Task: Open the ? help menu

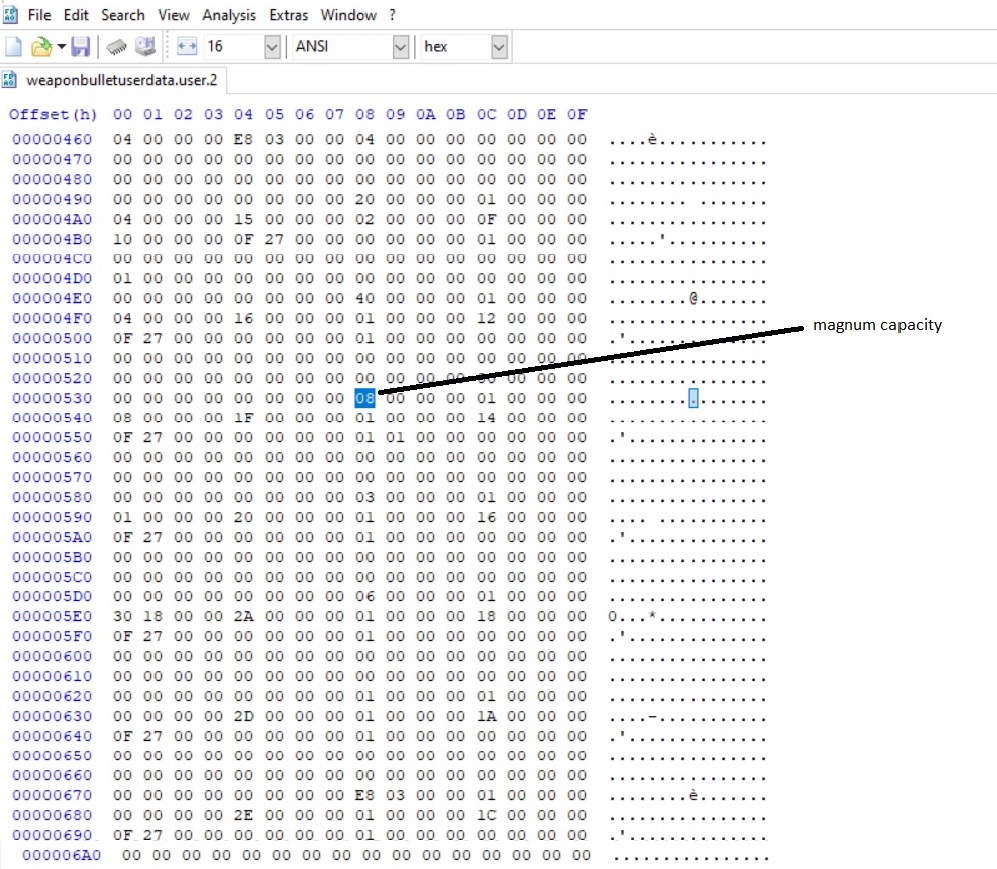Action: point(392,15)
